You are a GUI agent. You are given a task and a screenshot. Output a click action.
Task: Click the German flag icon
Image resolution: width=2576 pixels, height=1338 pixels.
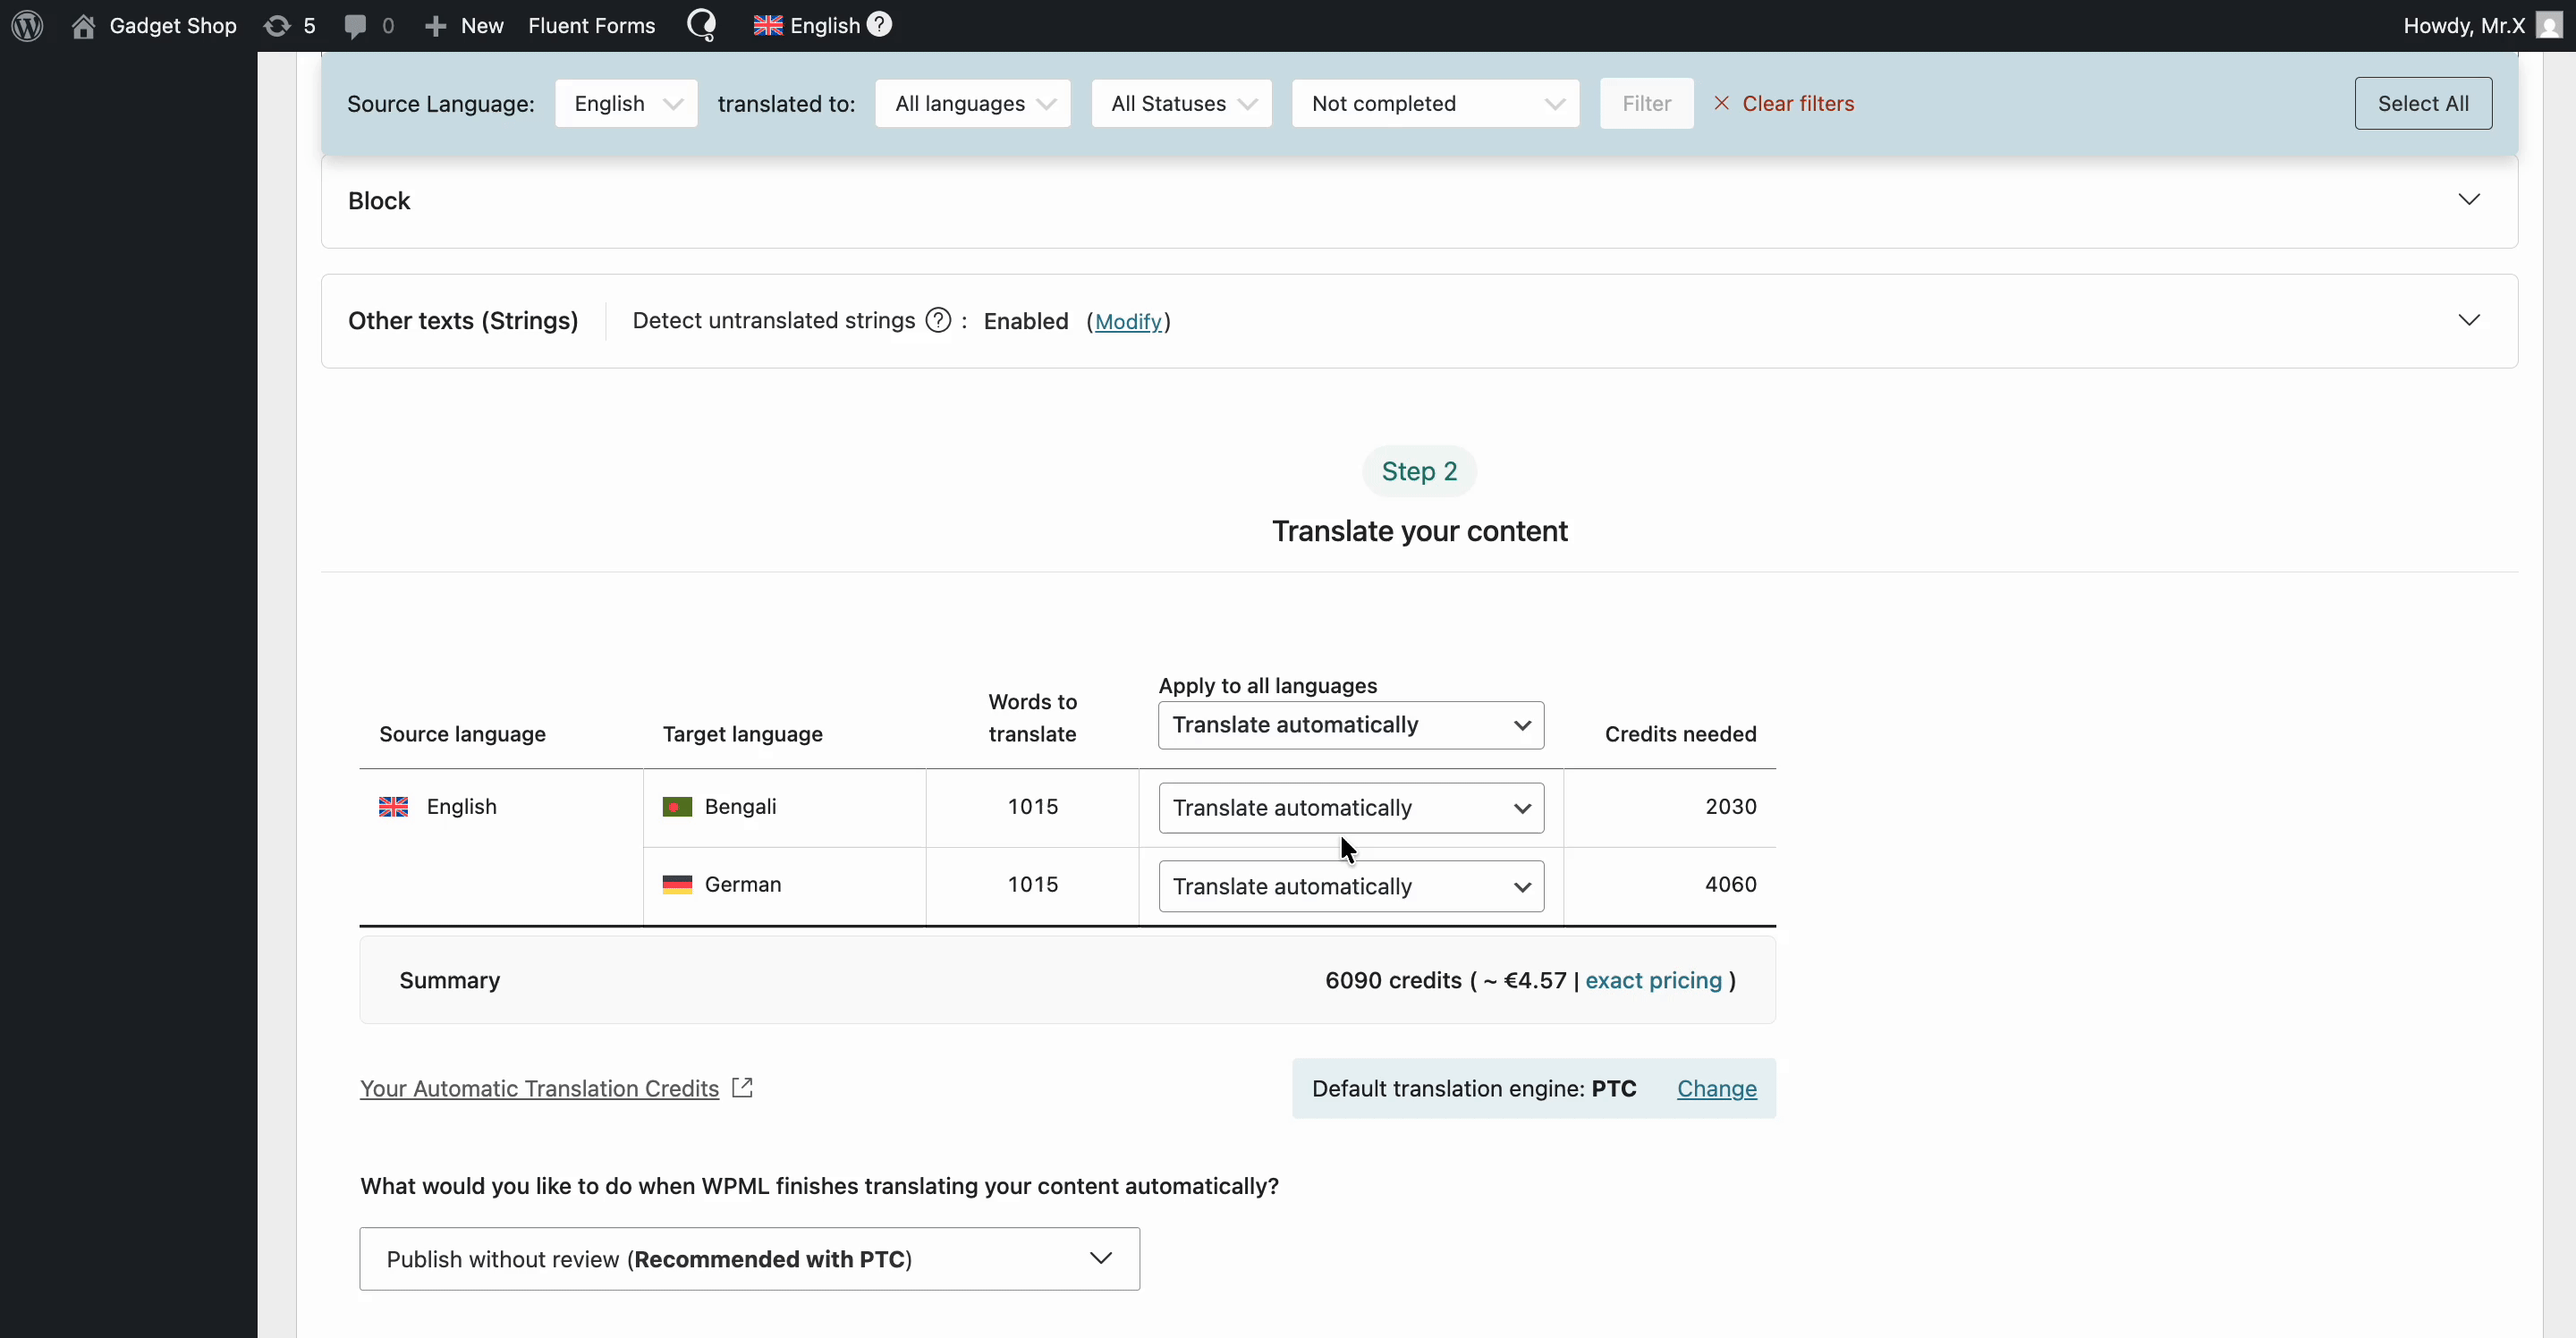point(677,884)
